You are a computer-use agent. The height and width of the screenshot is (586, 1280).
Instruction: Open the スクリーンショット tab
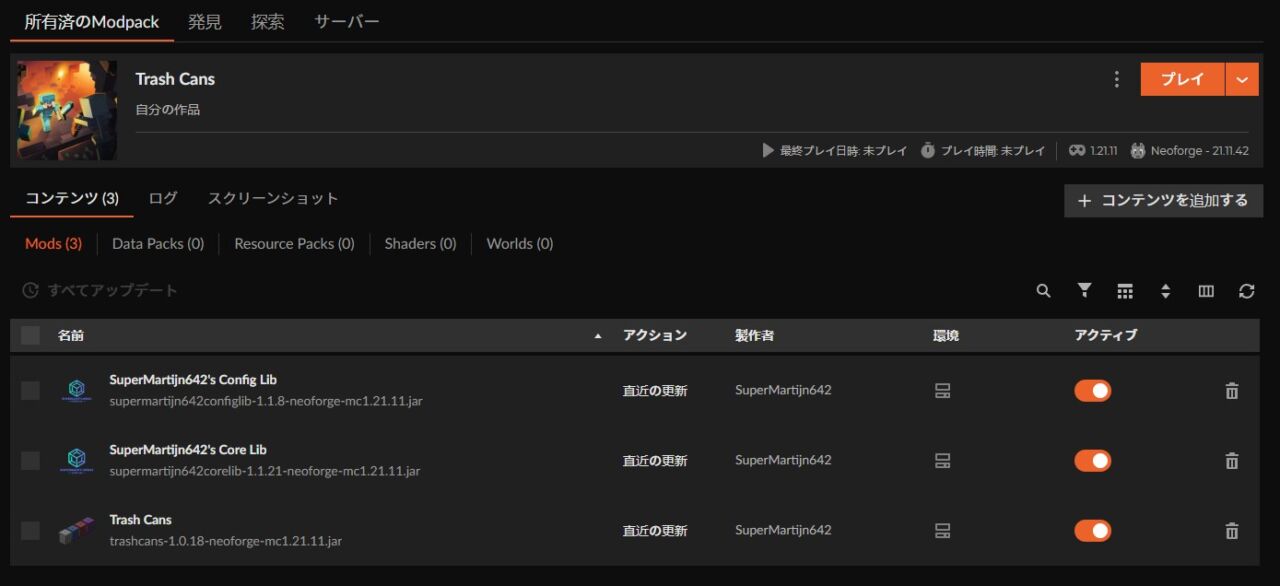click(273, 198)
